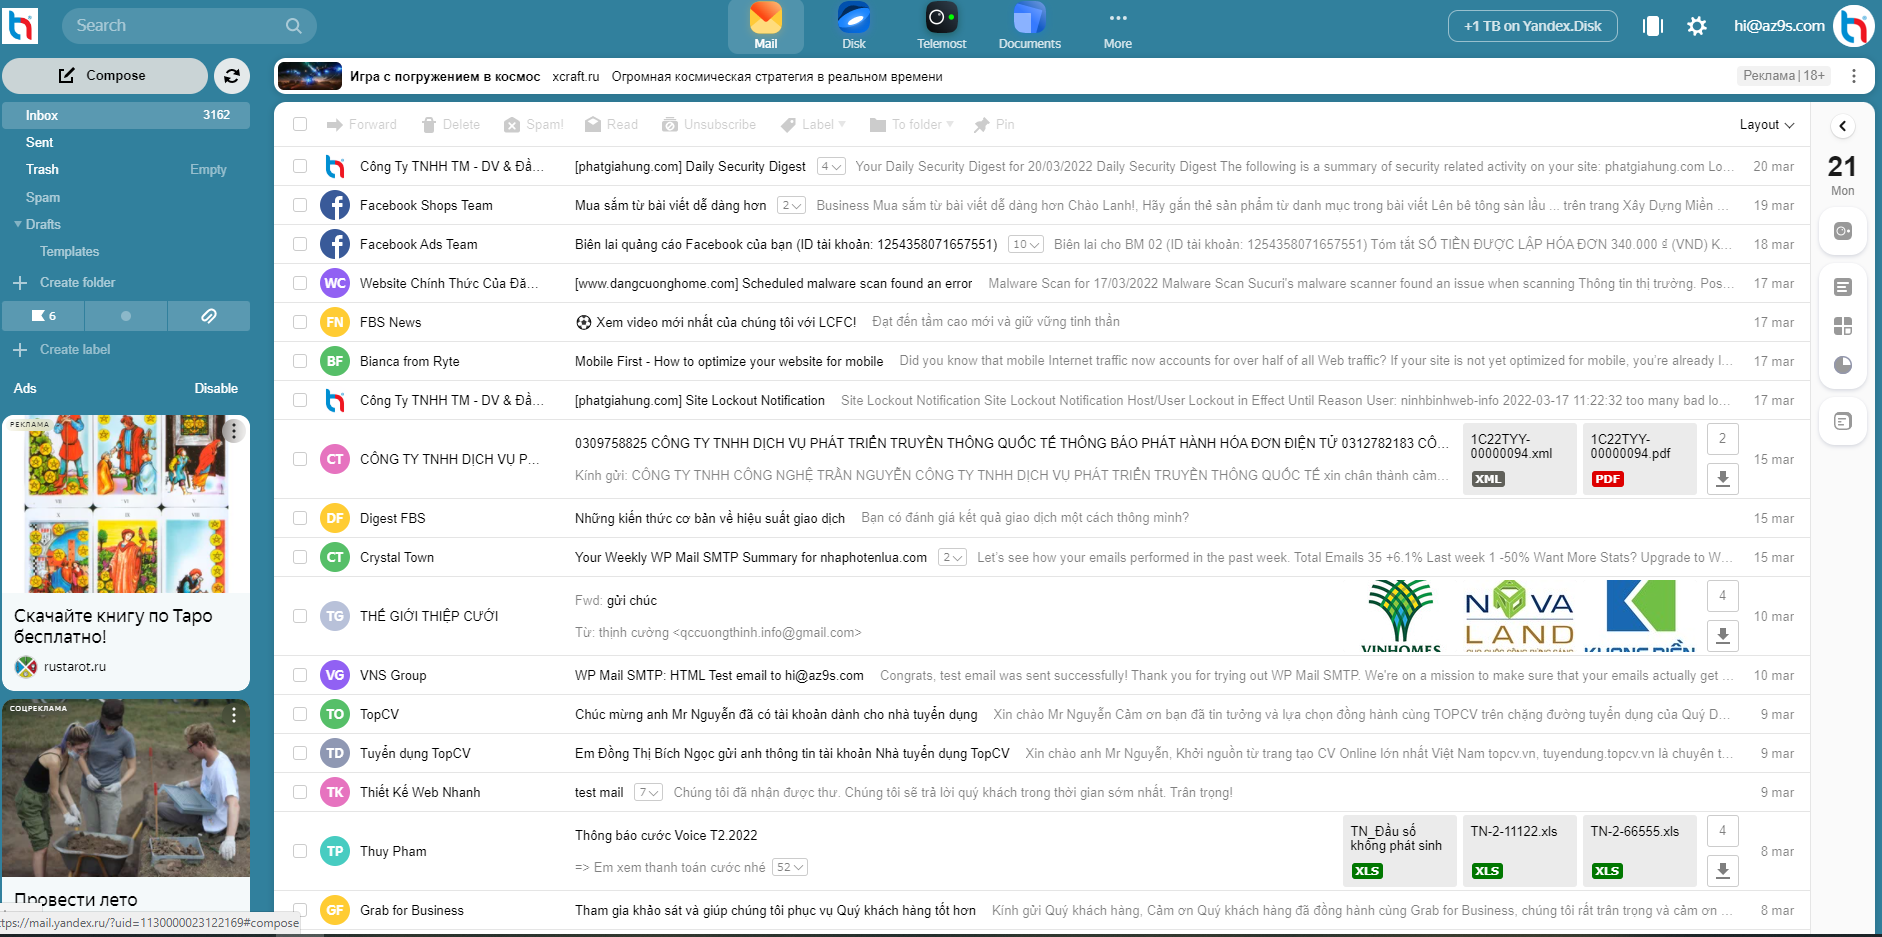Delete selected messages using the trash icon
Image resolution: width=1882 pixels, height=937 pixels.
pos(450,124)
